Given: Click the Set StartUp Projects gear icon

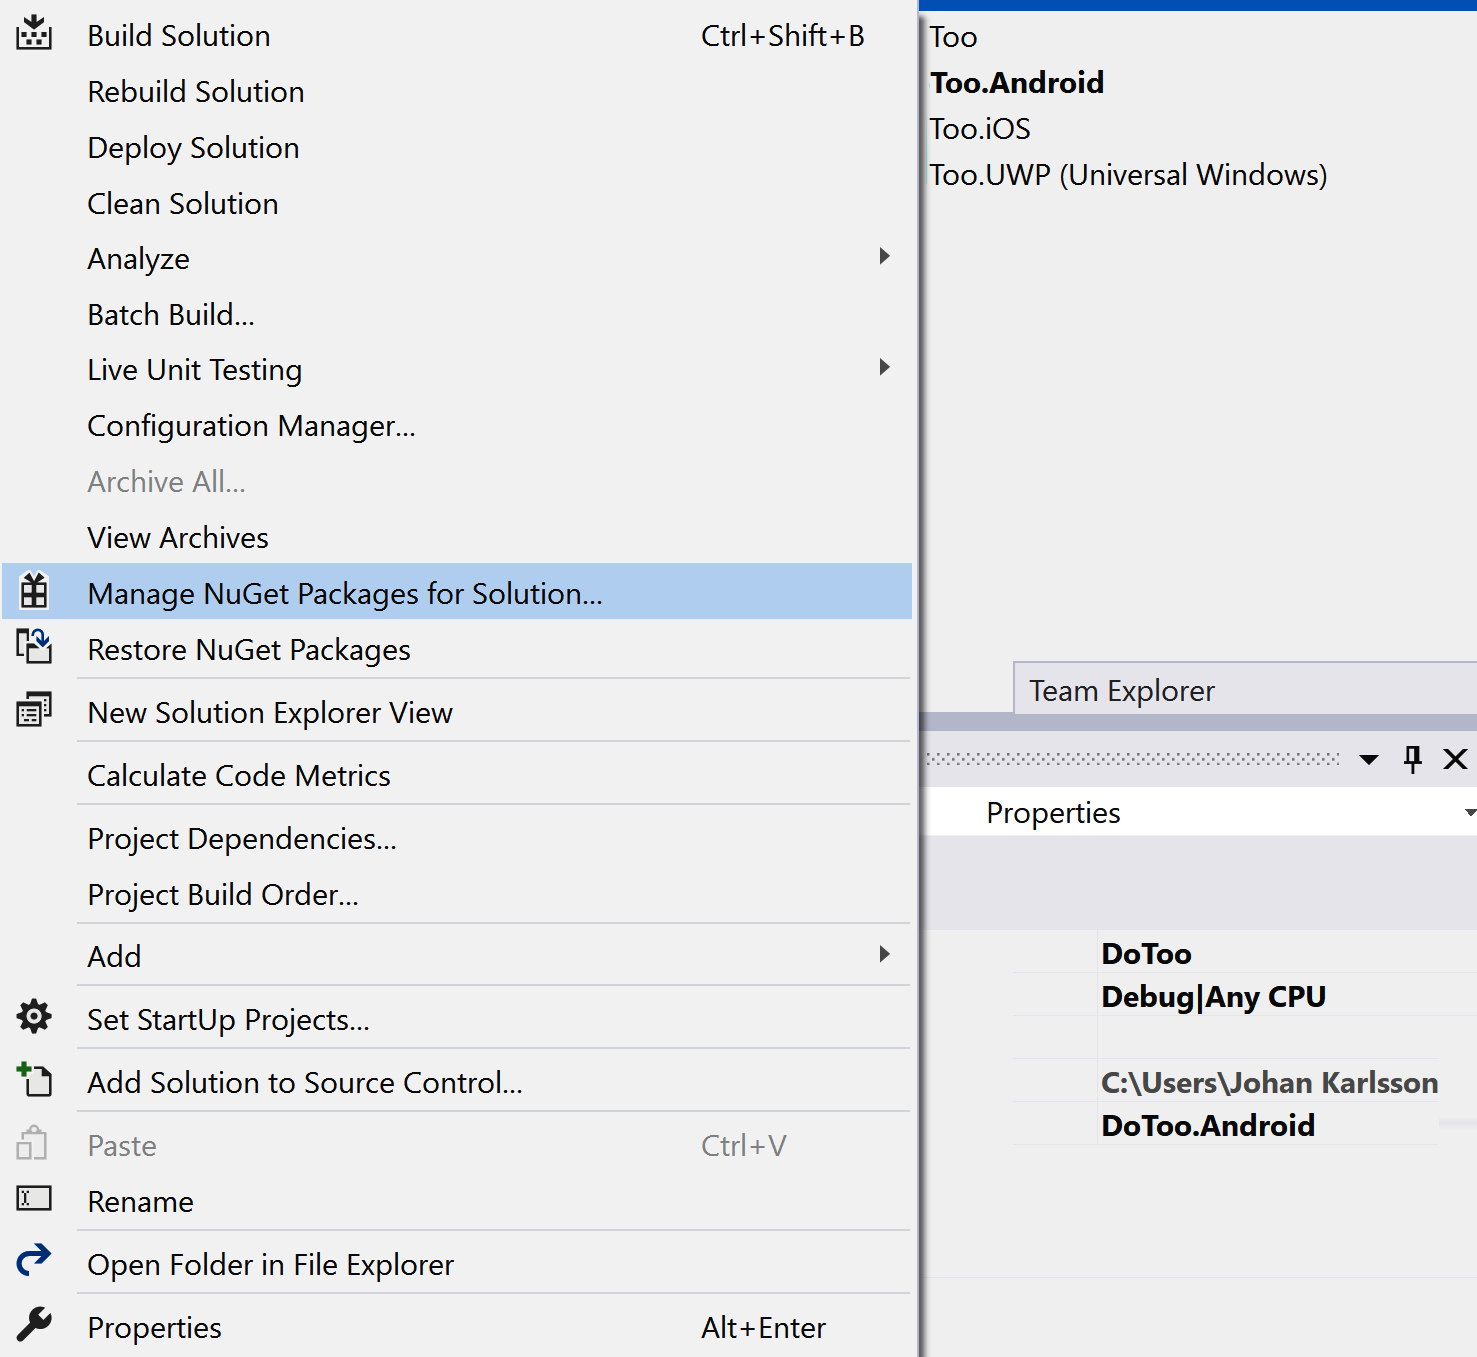Looking at the screenshot, I should pos(34,1017).
